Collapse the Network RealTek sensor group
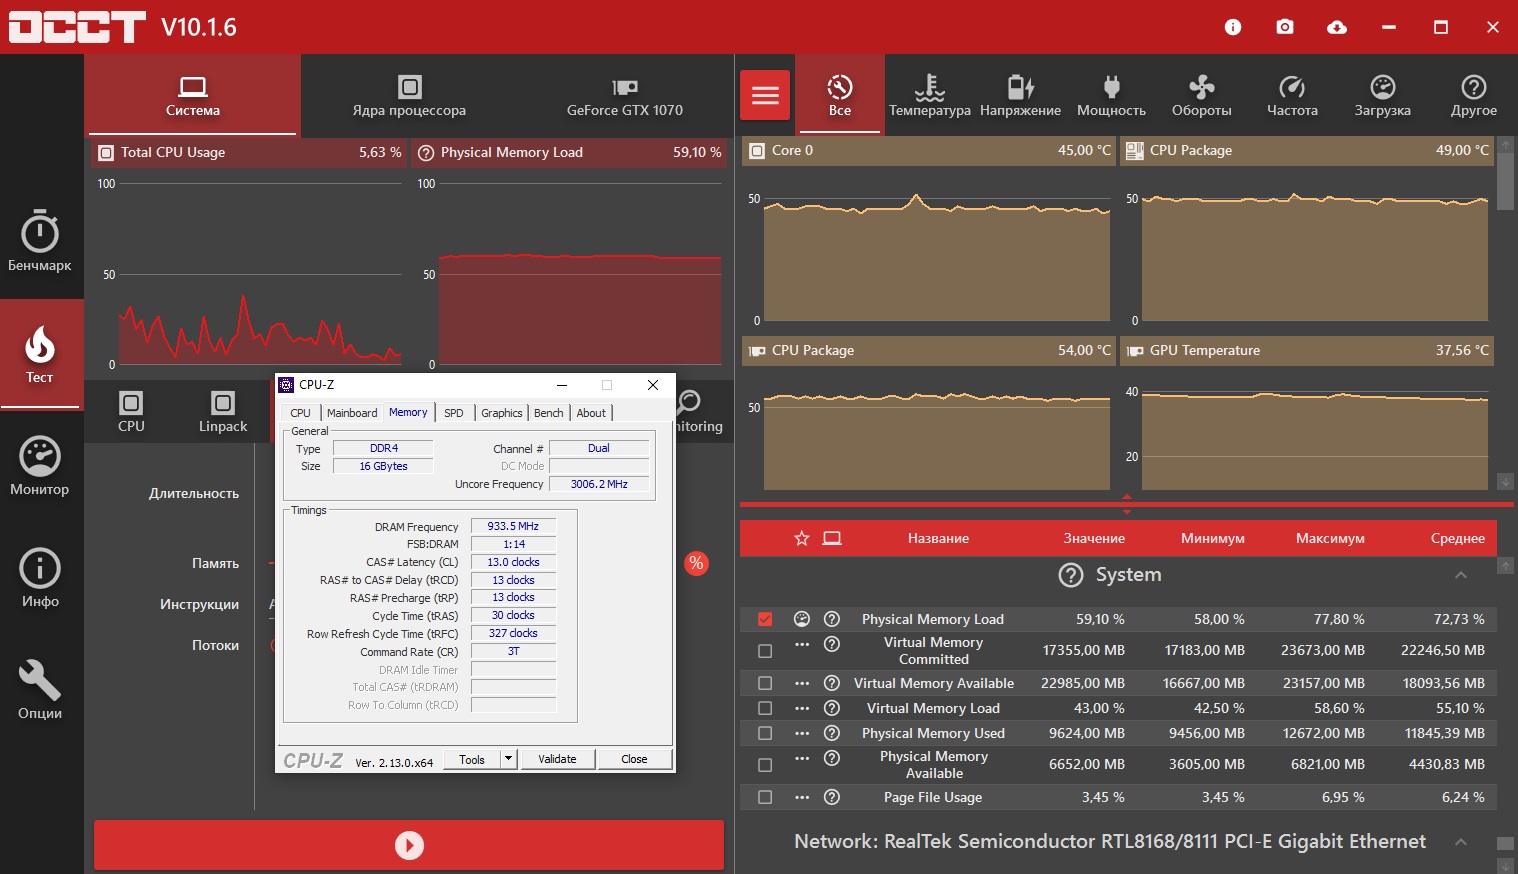Screen dimensions: 1518x874 pos(1461,842)
